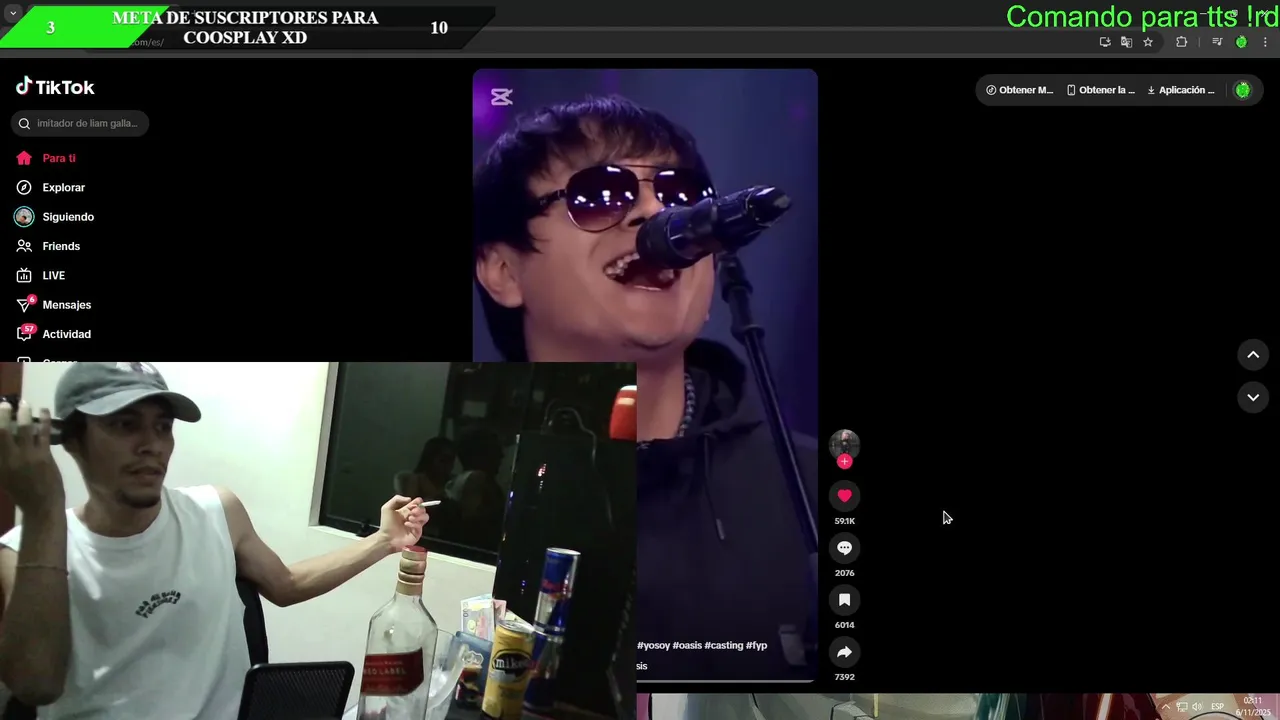Click the Siguiendo avatar icon
Image resolution: width=1280 pixels, height=720 pixels.
click(24, 217)
